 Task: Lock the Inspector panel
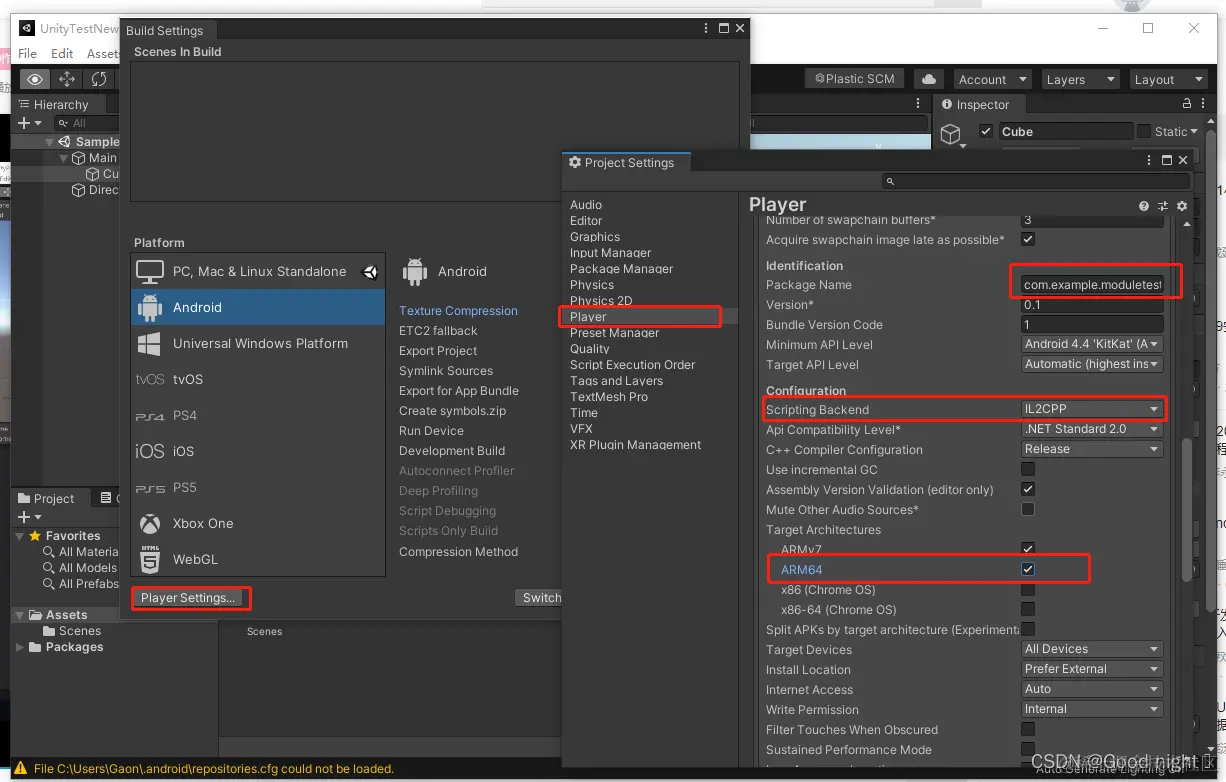coord(1187,104)
